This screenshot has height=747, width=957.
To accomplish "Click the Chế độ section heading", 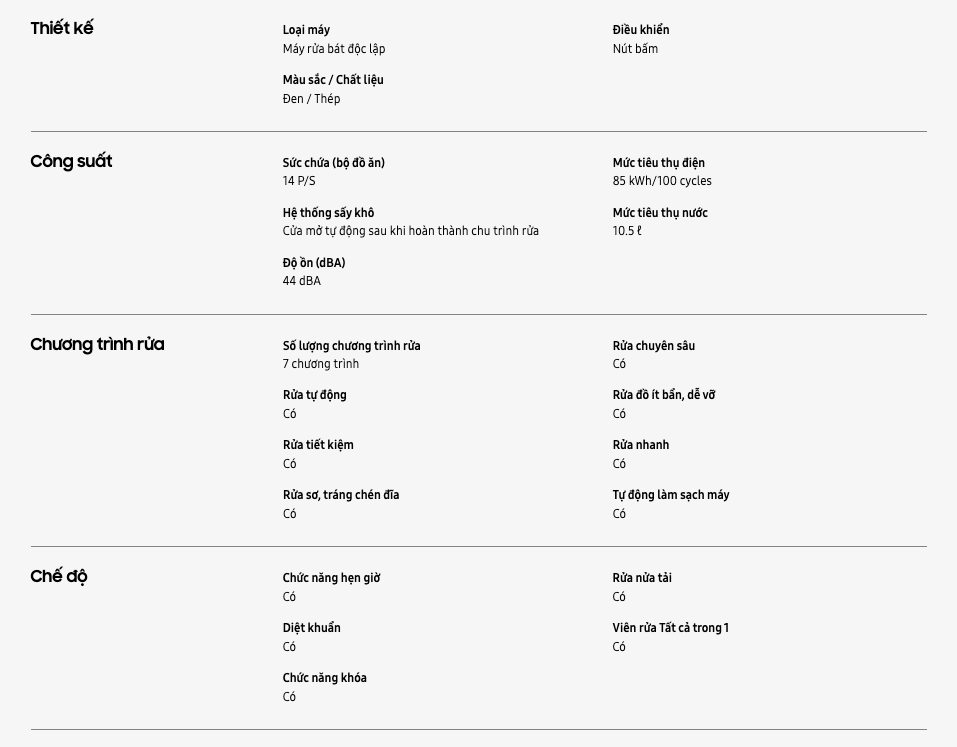I will coord(59,576).
